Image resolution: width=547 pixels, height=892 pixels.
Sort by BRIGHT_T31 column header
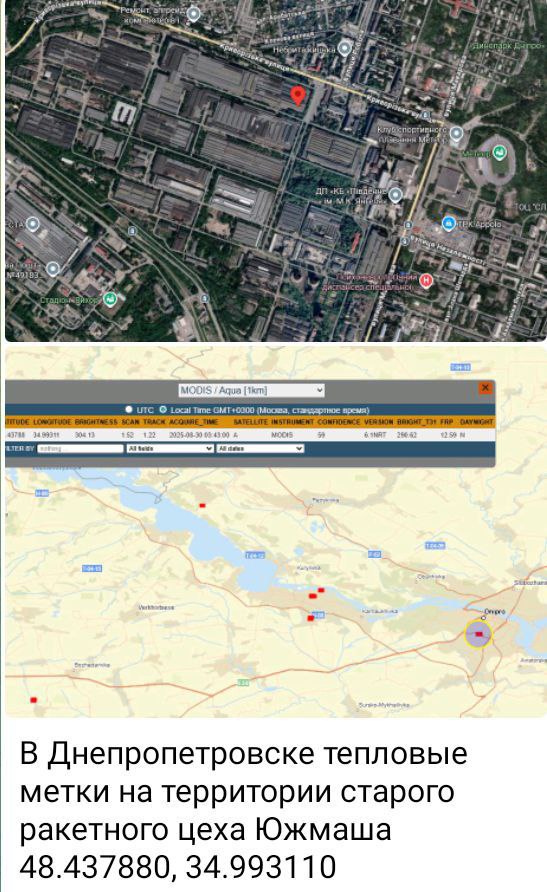point(416,422)
